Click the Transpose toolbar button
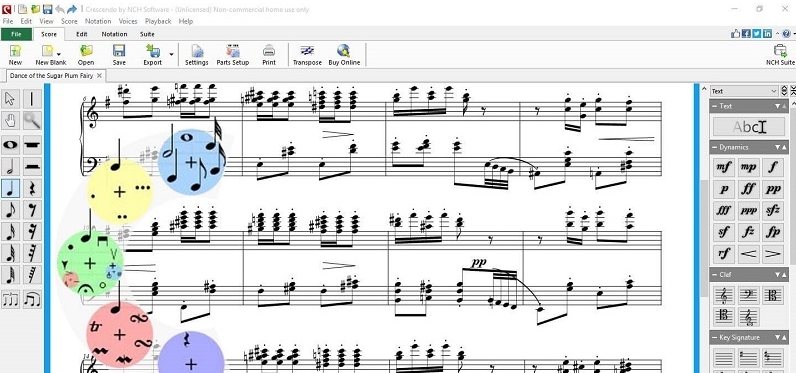Image resolution: width=796 pixels, height=373 pixels. point(307,55)
